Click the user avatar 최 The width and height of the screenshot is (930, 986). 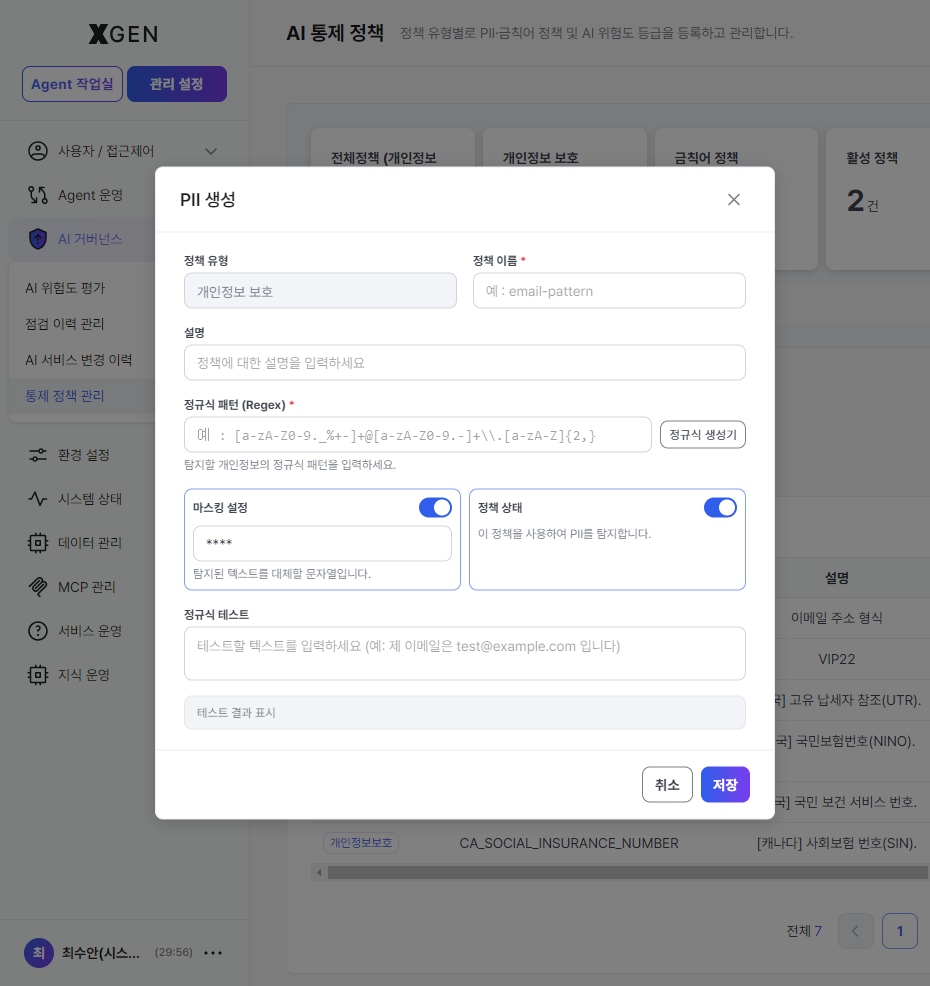[38, 953]
